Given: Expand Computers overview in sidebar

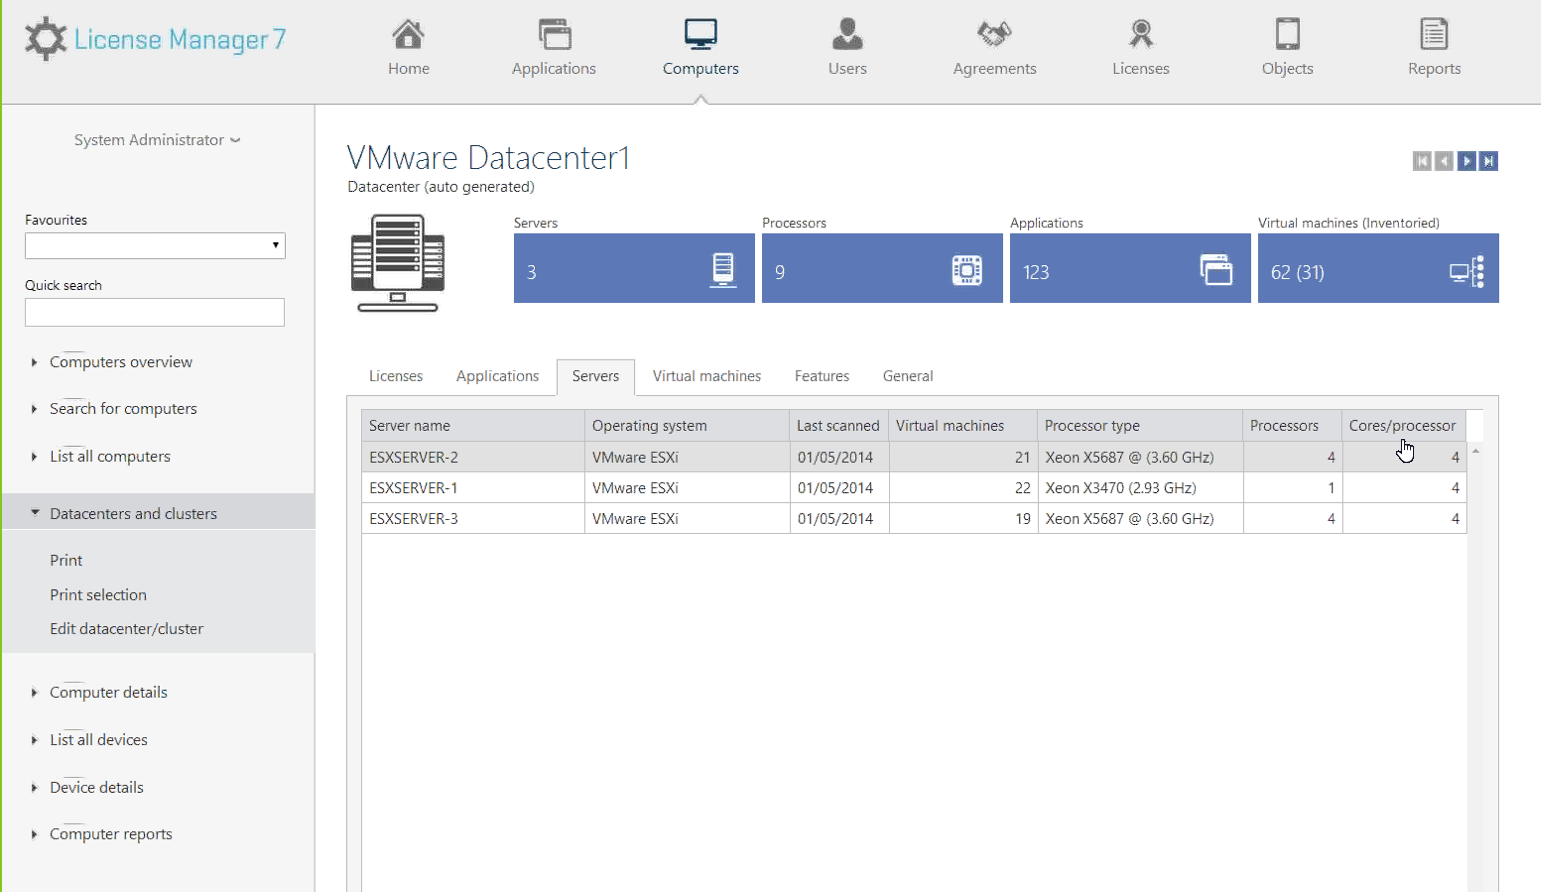Looking at the screenshot, I should (121, 362).
